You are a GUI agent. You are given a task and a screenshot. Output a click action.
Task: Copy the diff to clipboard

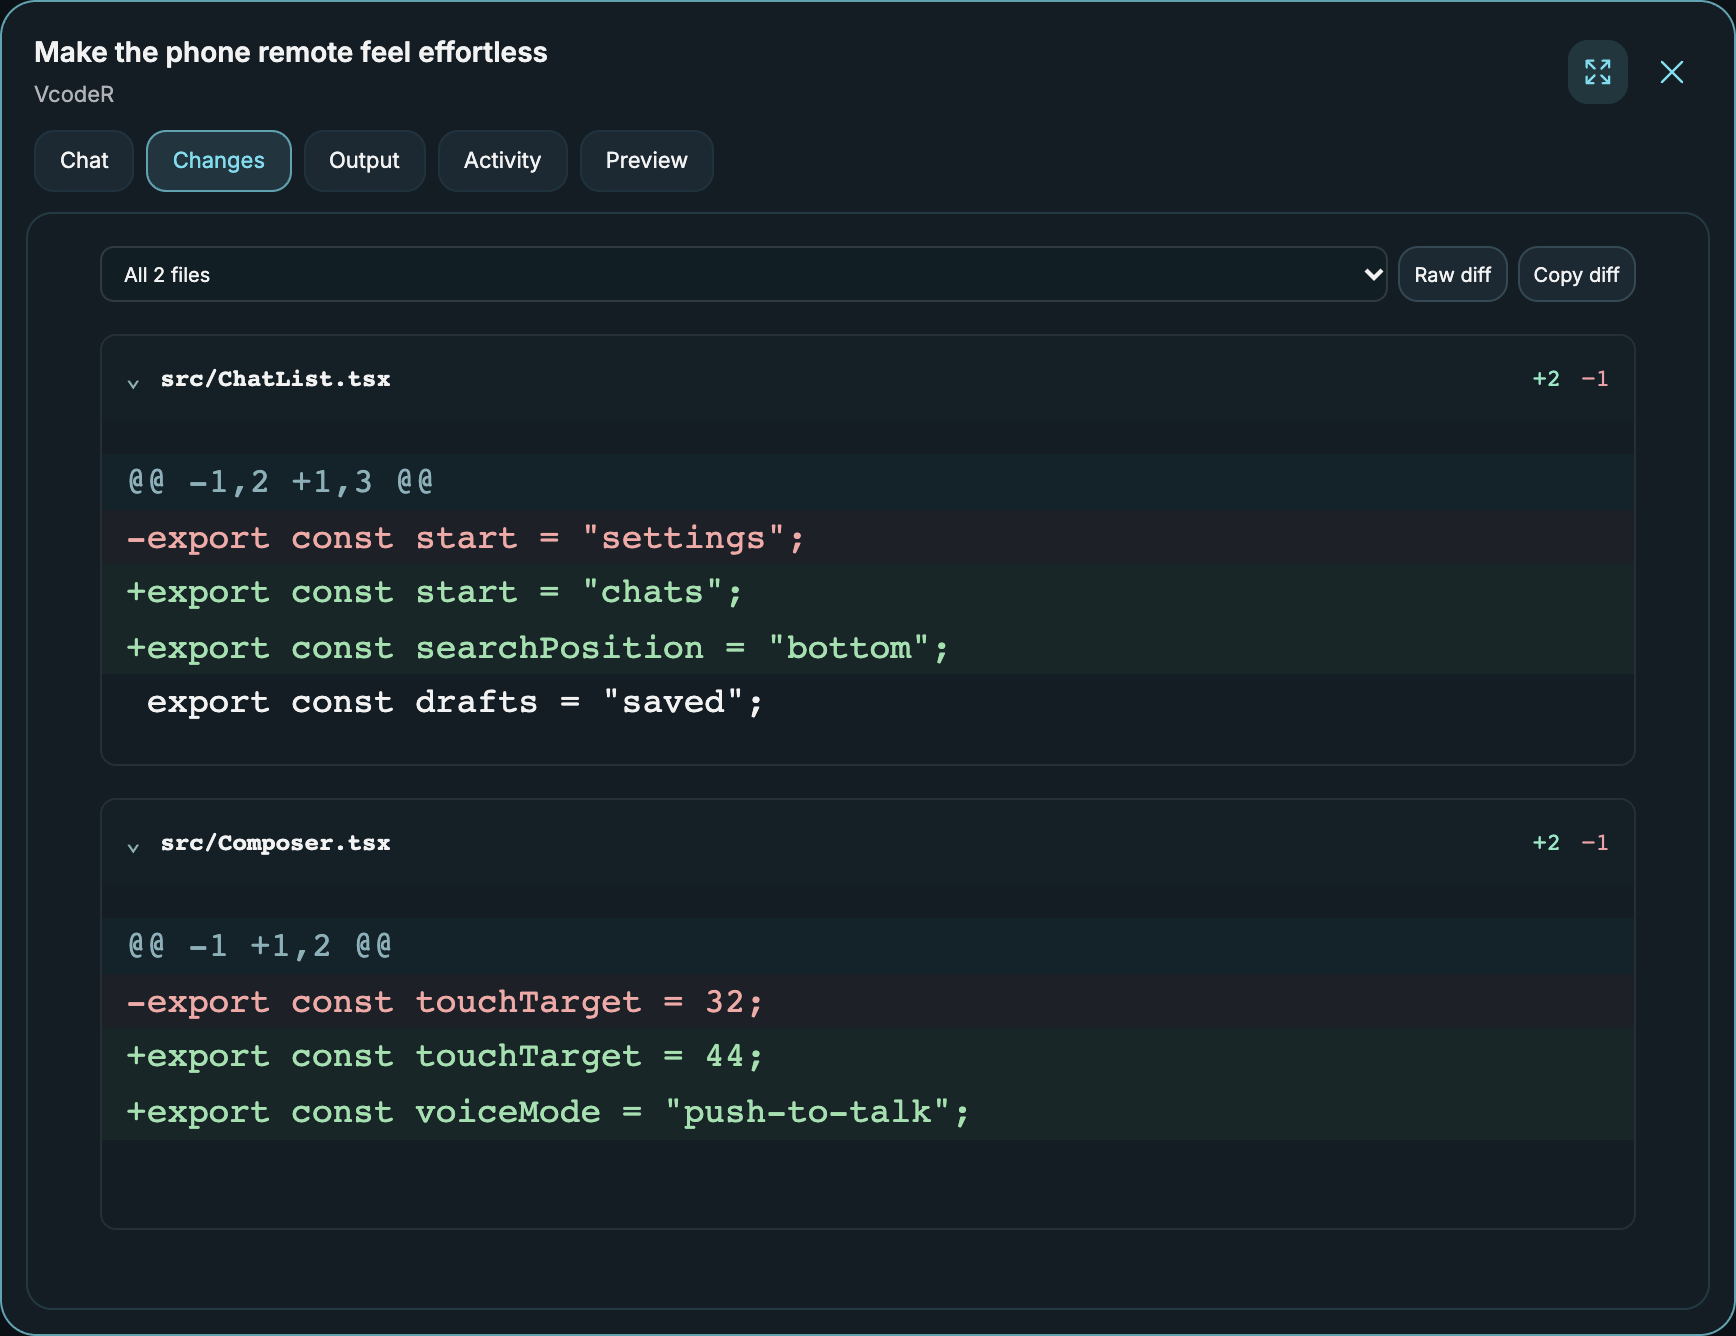[x=1576, y=274]
